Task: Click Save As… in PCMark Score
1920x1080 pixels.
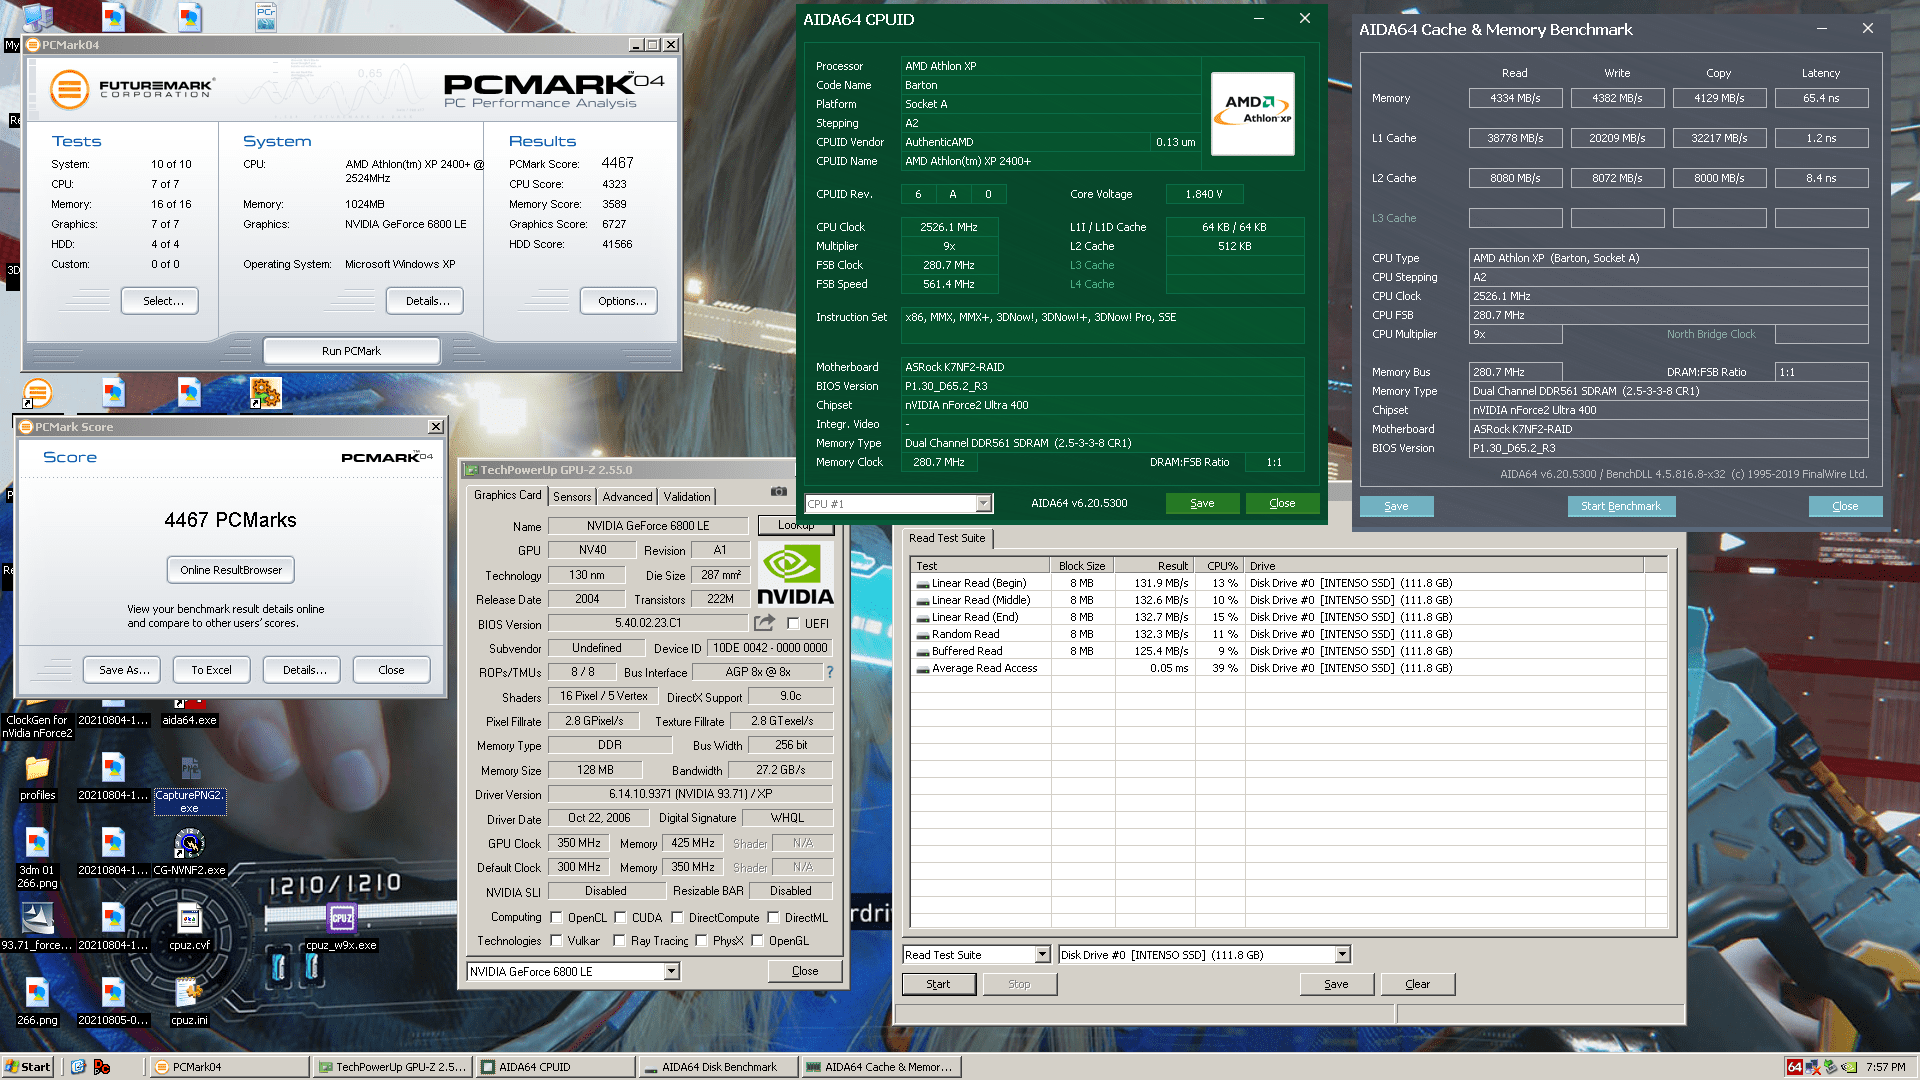Action: coord(124,670)
